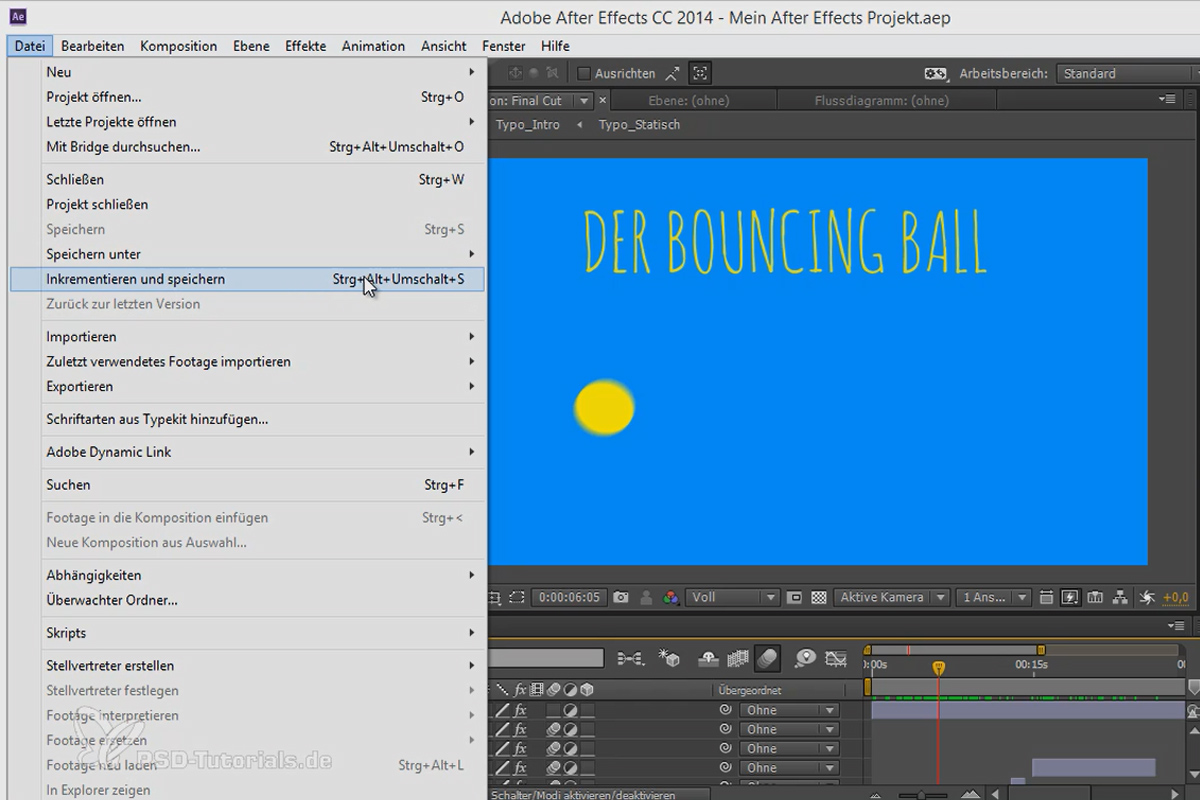The width and height of the screenshot is (1200, 800).
Task: Click the Reset Exposure lightning icon
Action: tap(1147, 597)
